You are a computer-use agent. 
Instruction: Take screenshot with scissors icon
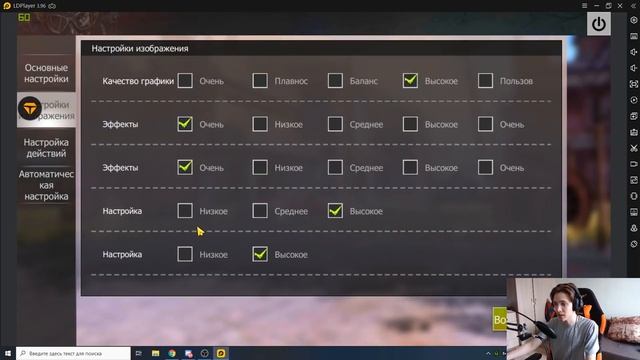coord(633,148)
